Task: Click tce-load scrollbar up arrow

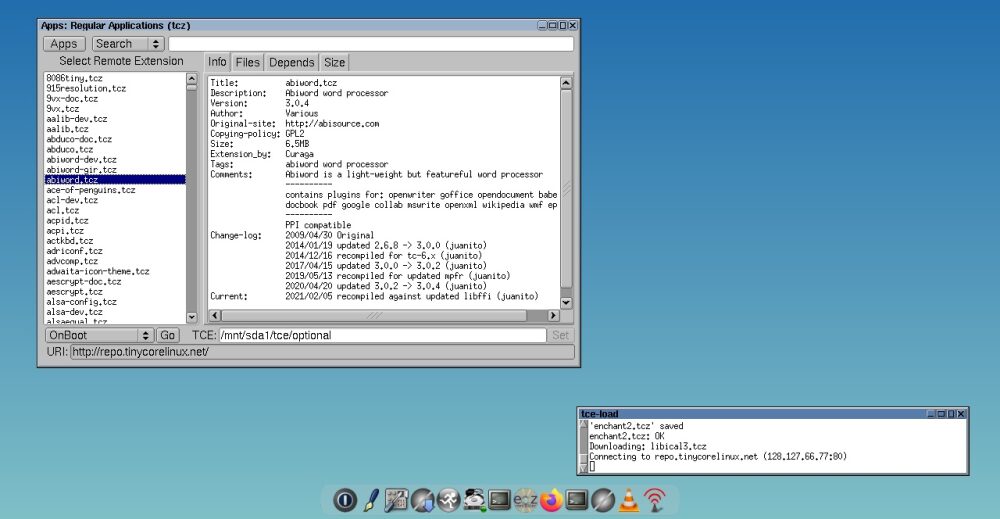Action: tap(583, 425)
